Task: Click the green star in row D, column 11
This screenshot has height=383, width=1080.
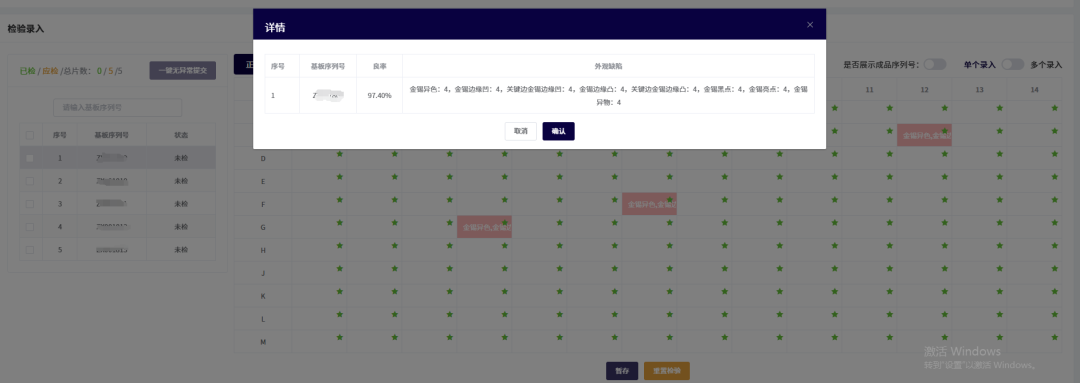Action: [889, 154]
